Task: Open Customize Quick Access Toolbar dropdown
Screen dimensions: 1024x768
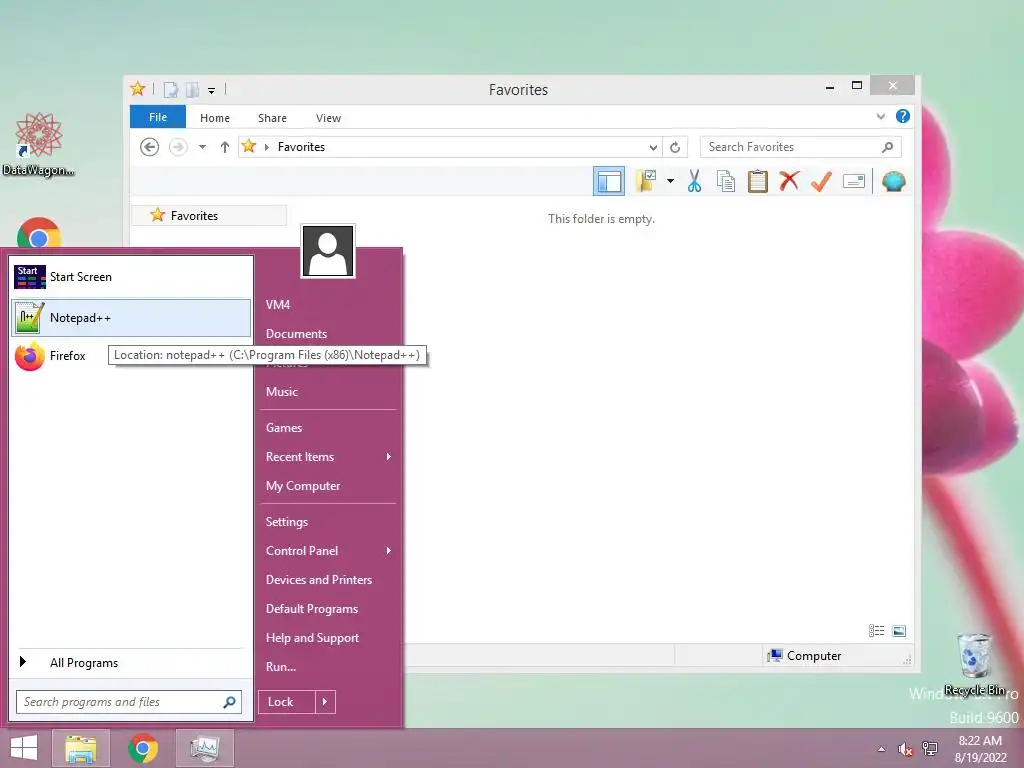Action: tap(212, 90)
